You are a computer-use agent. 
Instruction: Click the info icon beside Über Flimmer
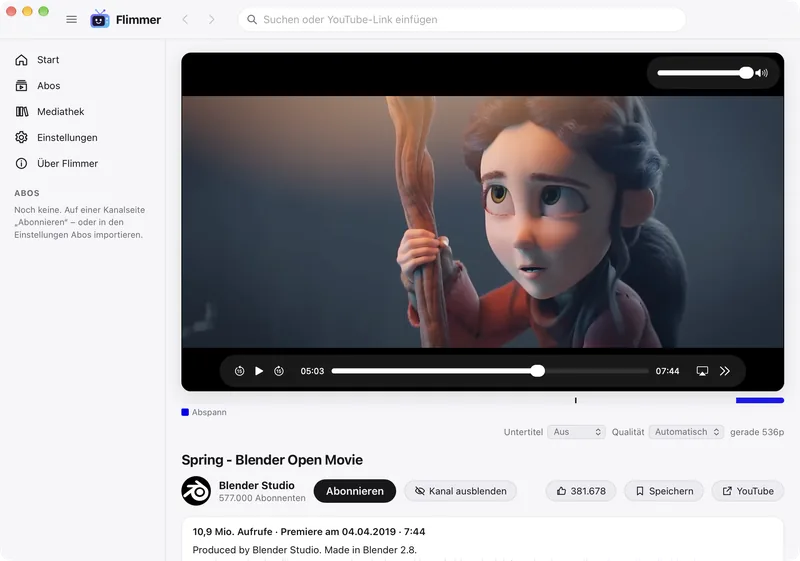tap(21, 164)
